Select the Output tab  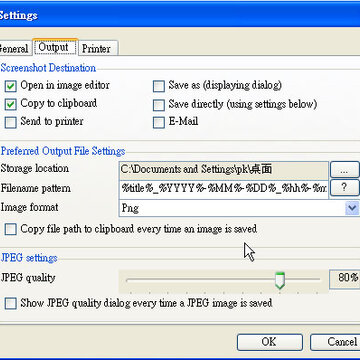55,47
